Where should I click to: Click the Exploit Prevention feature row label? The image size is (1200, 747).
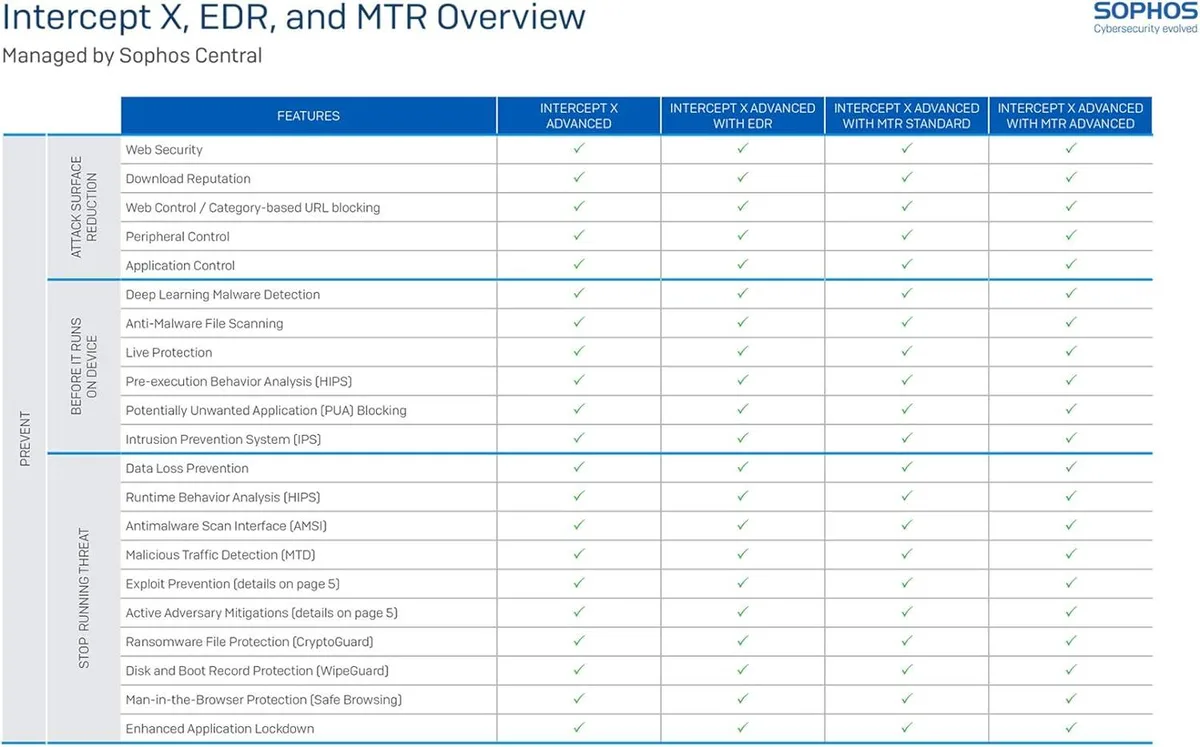pyautogui.click(x=233, y=584)
